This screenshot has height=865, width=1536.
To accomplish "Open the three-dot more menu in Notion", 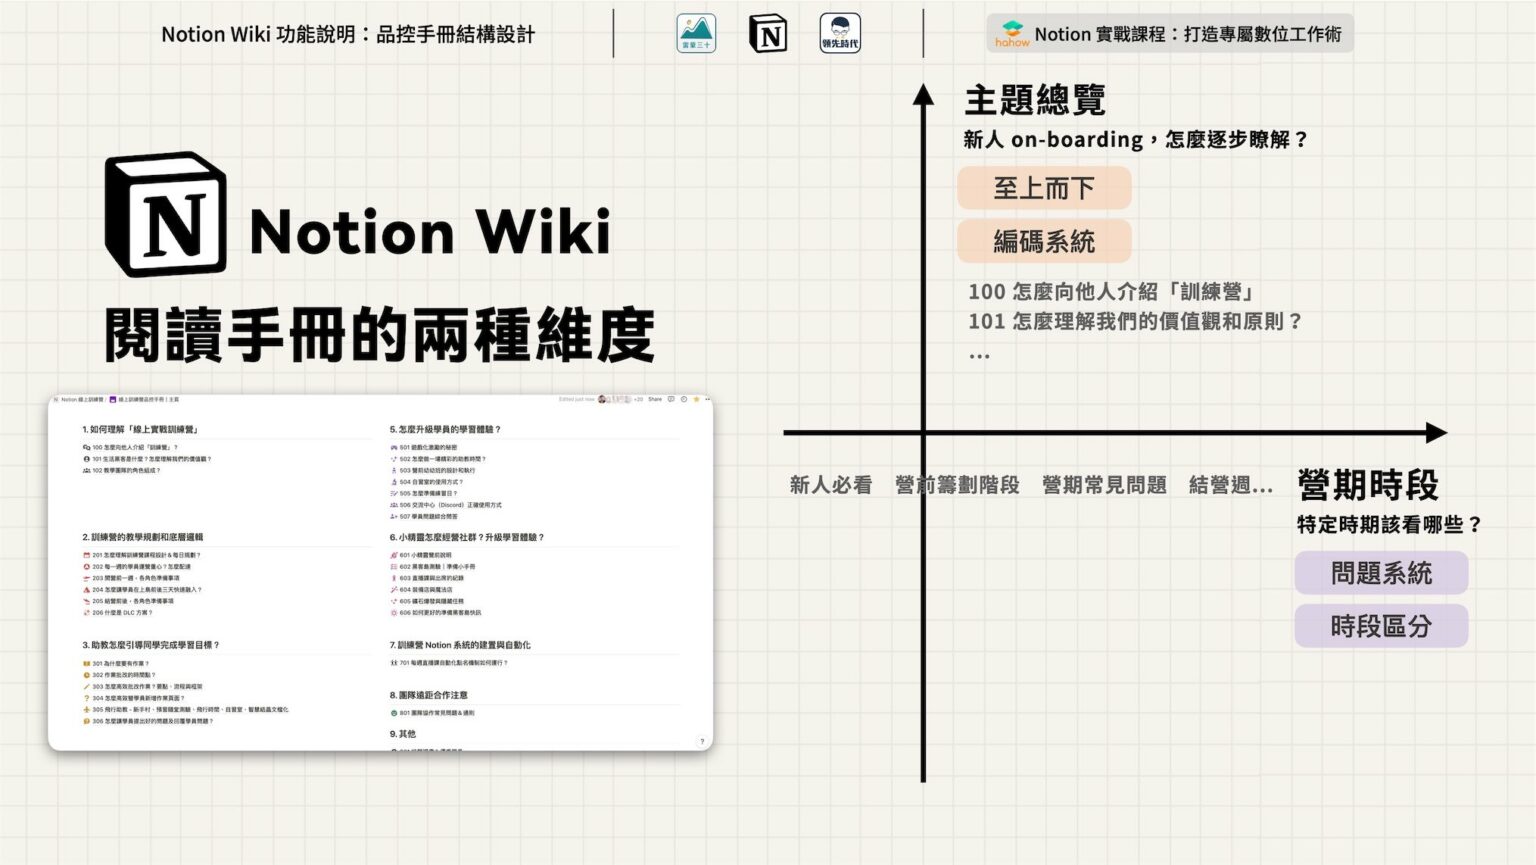I will 708,399.
